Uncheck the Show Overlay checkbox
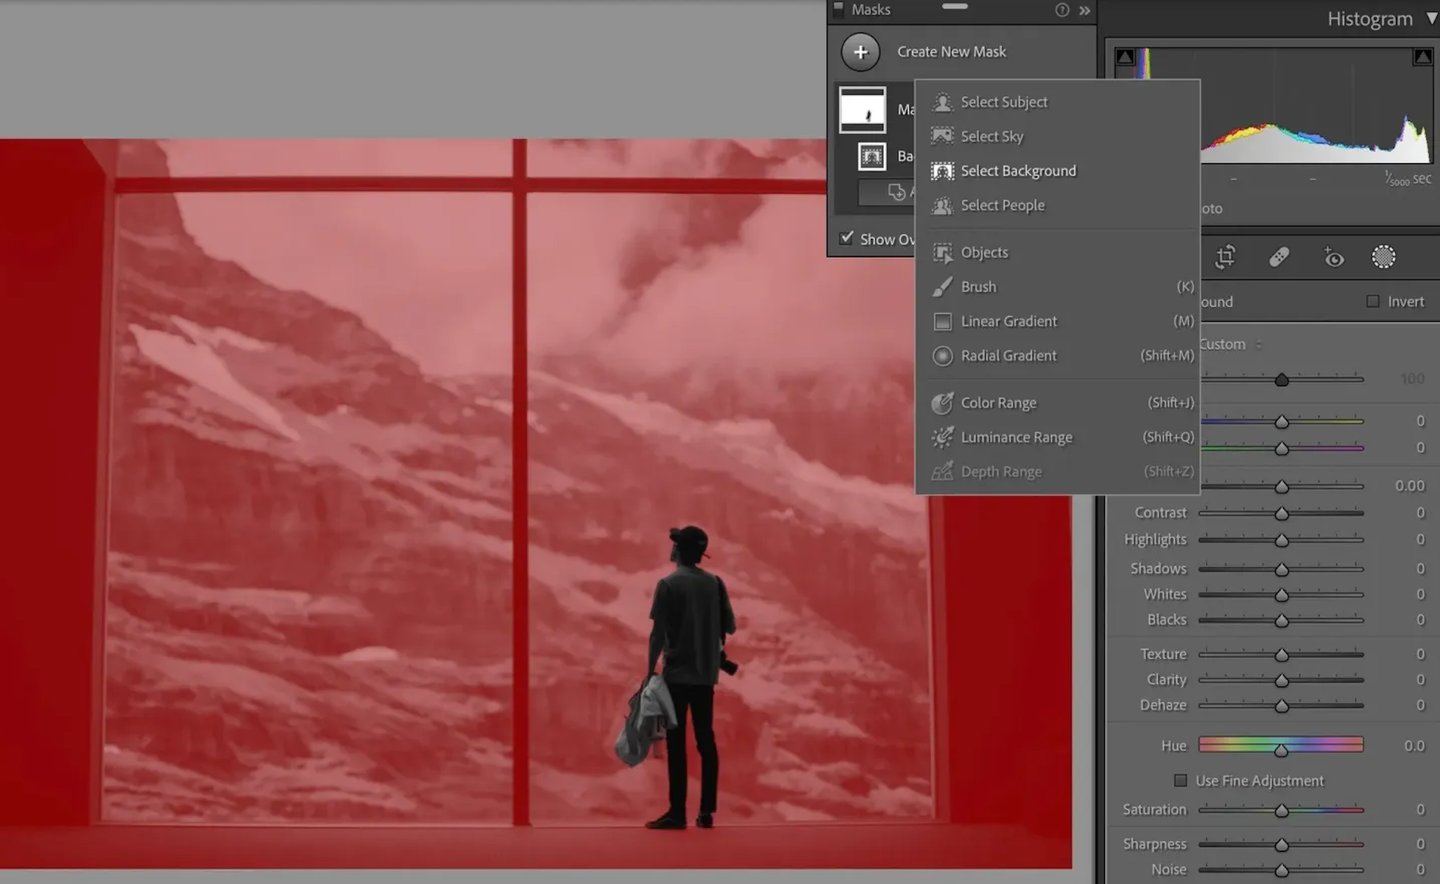 847,238
